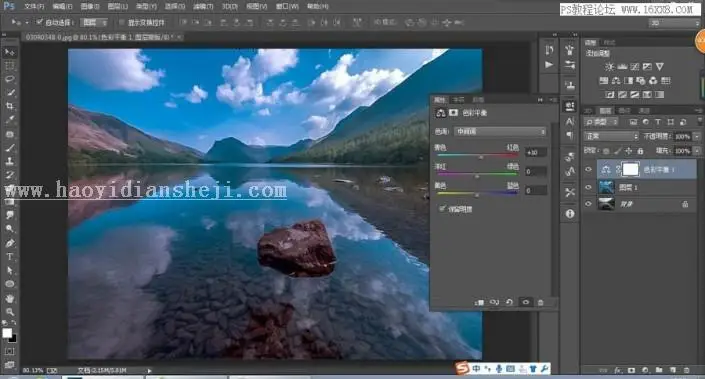The height and width of the screenshot is (379, 705).
Task: Add a Vibrance adjustment
Action: [659, 67]
